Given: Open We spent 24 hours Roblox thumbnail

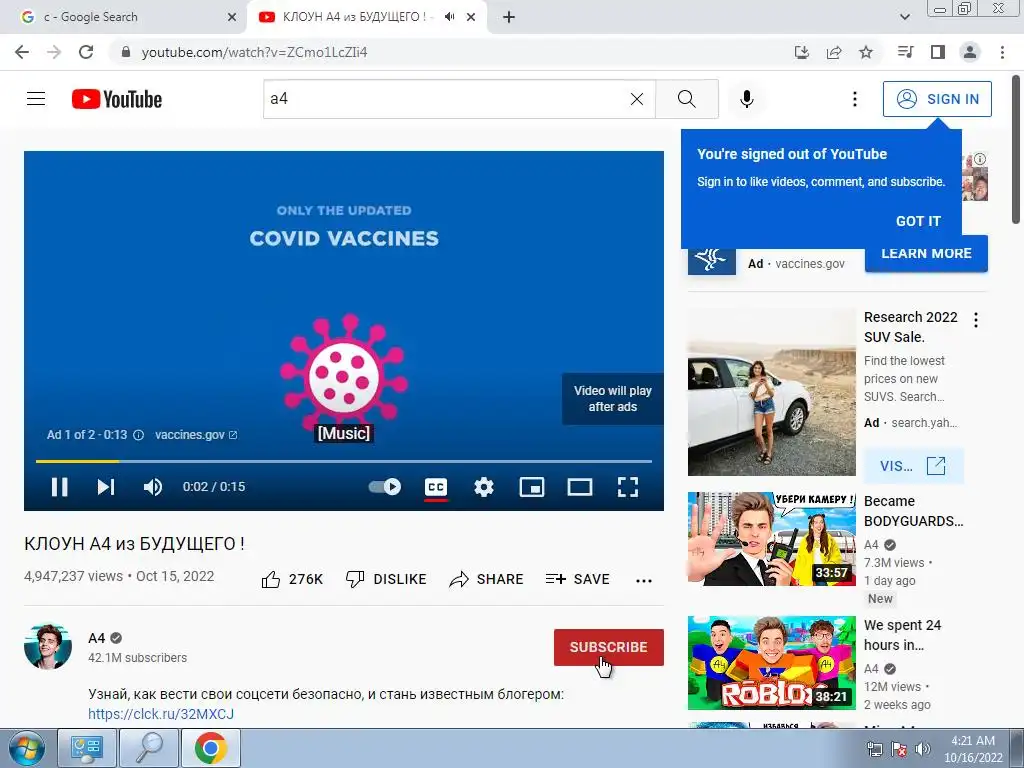Looking at the screenshot, I should coord(771,663).
